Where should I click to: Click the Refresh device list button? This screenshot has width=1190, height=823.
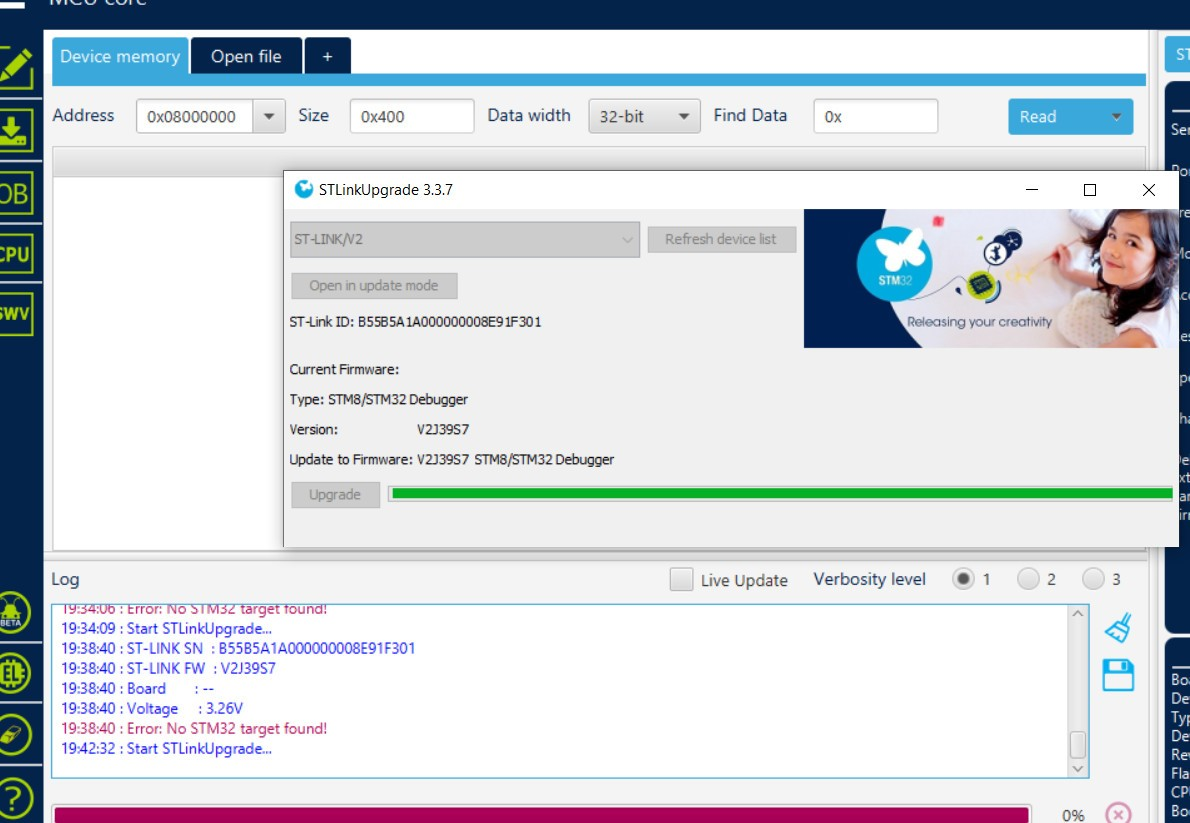pyautogui.click(x=721, y=239)
